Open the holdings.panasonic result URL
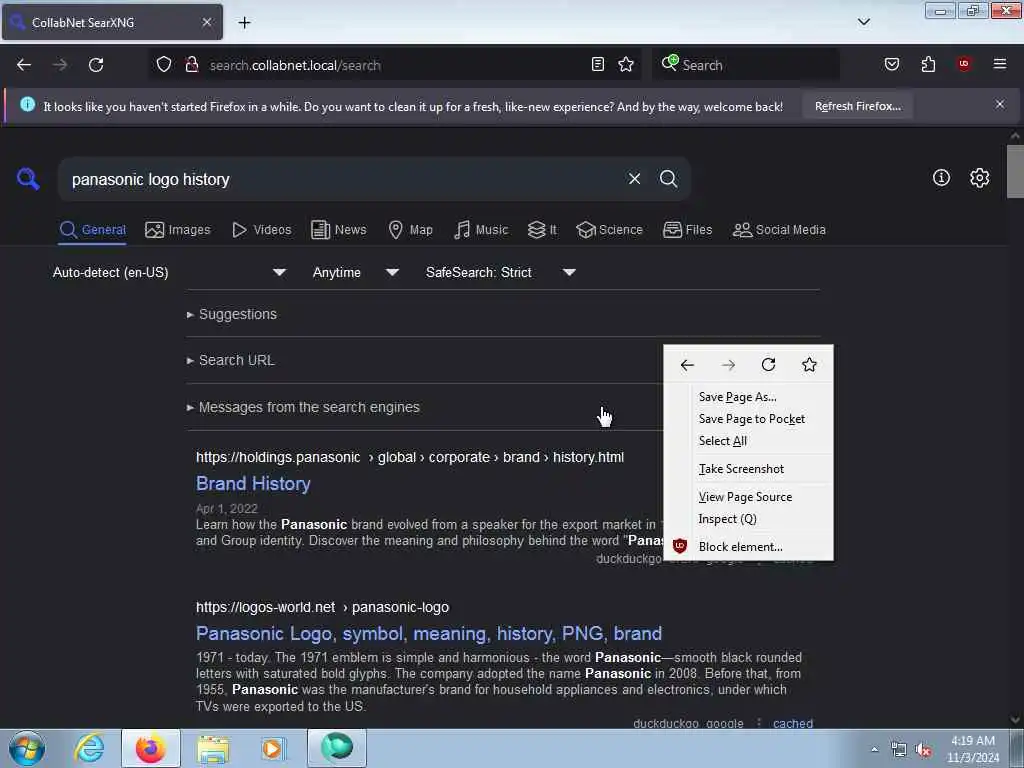The image size is (1024, 768). [x=409, y=457]
